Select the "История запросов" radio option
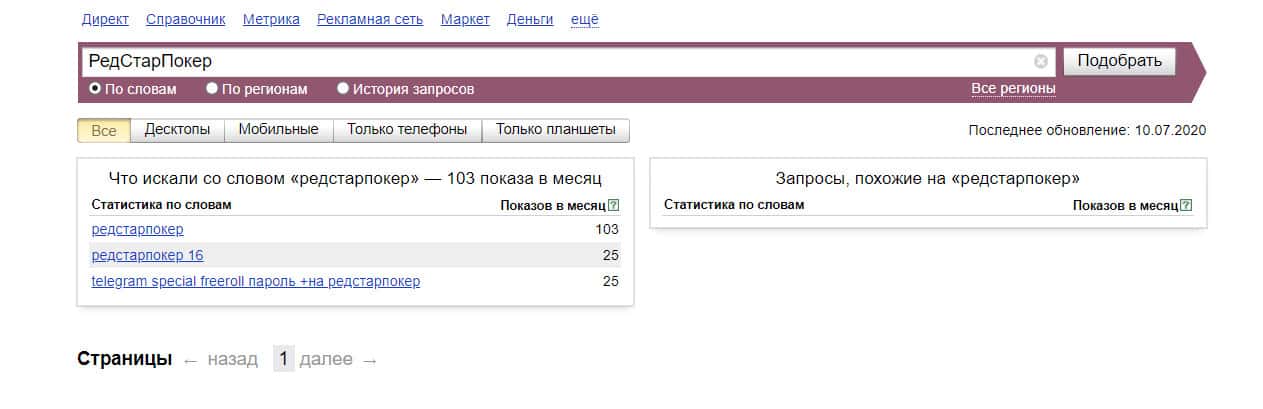The width and height of the screenshot is (1263, 409). (x=343, y=89)
